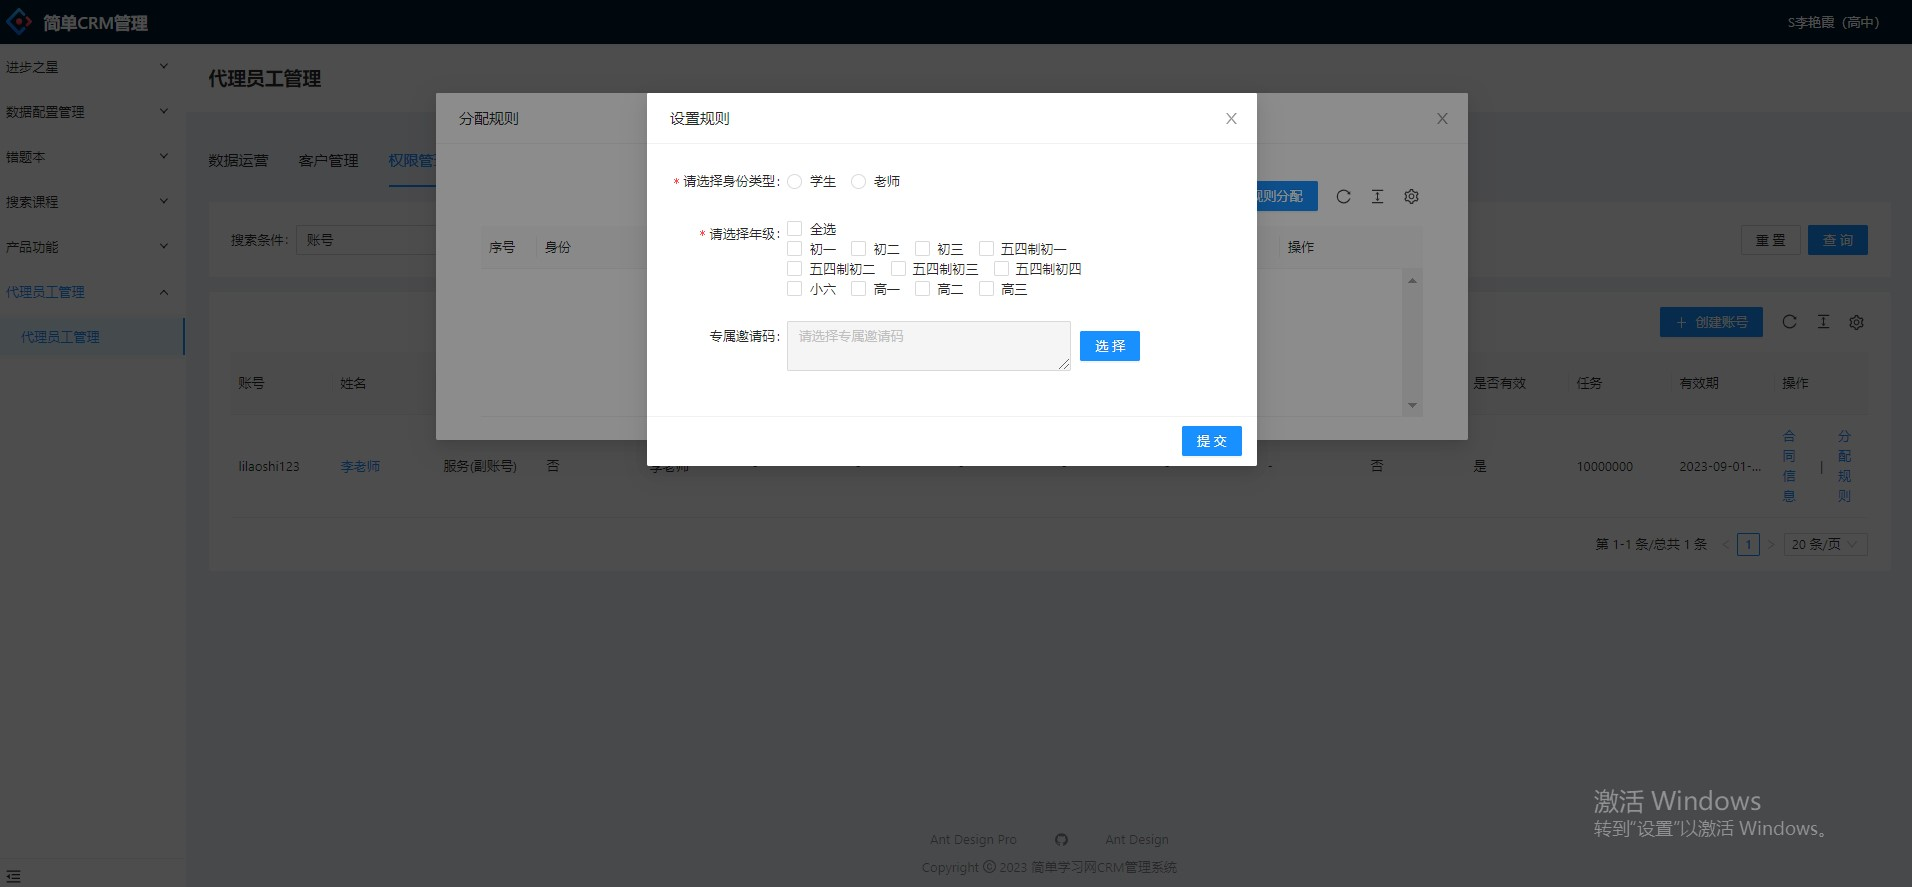1912x887 pixels.
Task: Switch to the 数据运营 tab
Action: pyautogui.click(x=238, y=161)
